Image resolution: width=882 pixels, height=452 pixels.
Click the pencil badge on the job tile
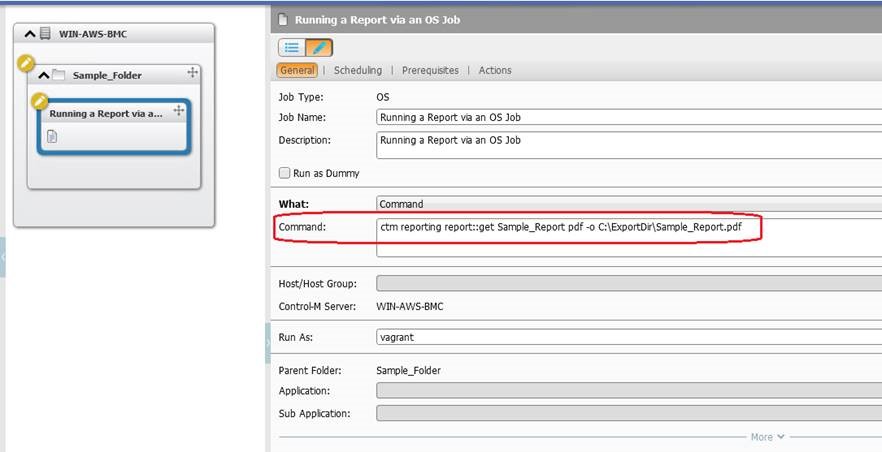click(x=39, y=101)
